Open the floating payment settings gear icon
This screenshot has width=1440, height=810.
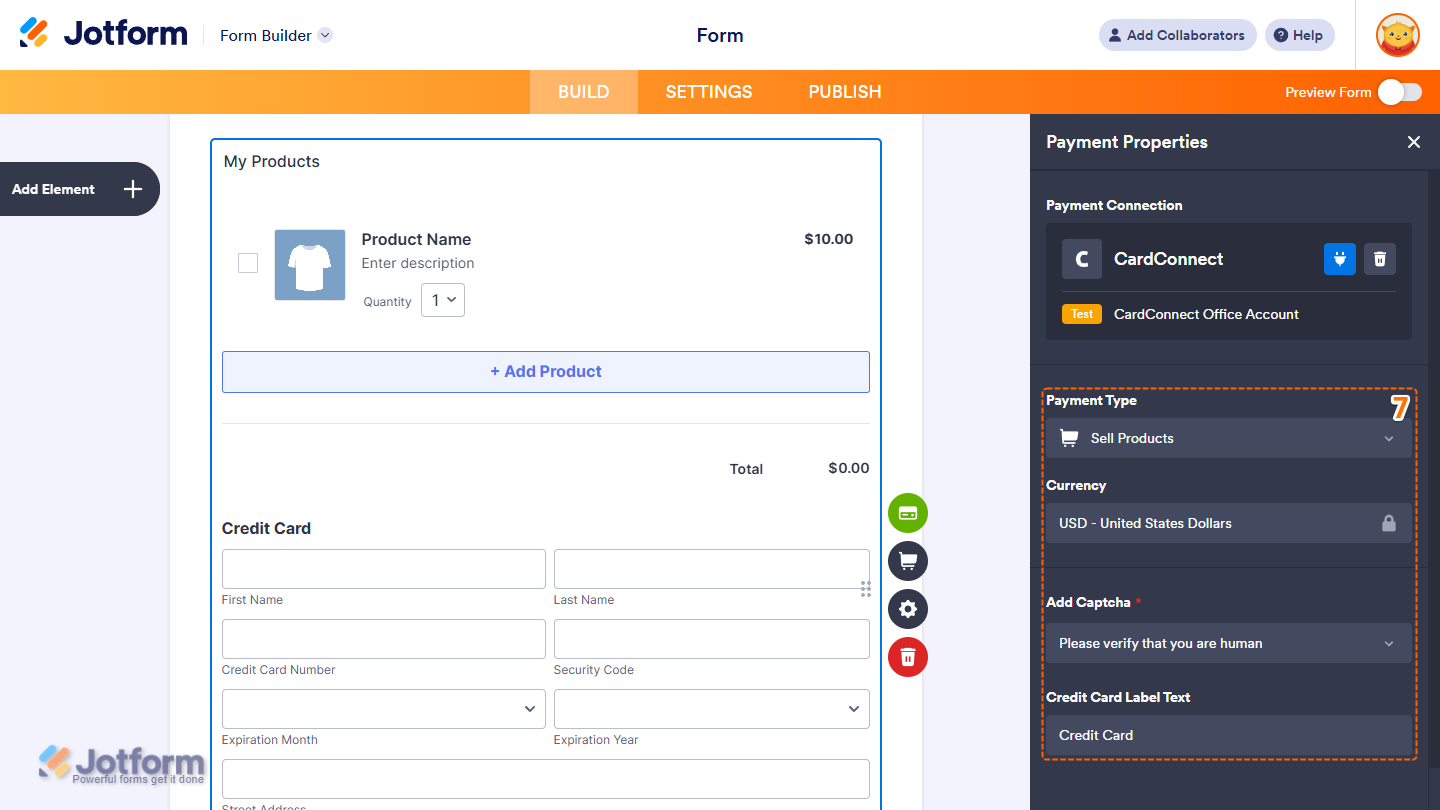[x=907, y=609]
